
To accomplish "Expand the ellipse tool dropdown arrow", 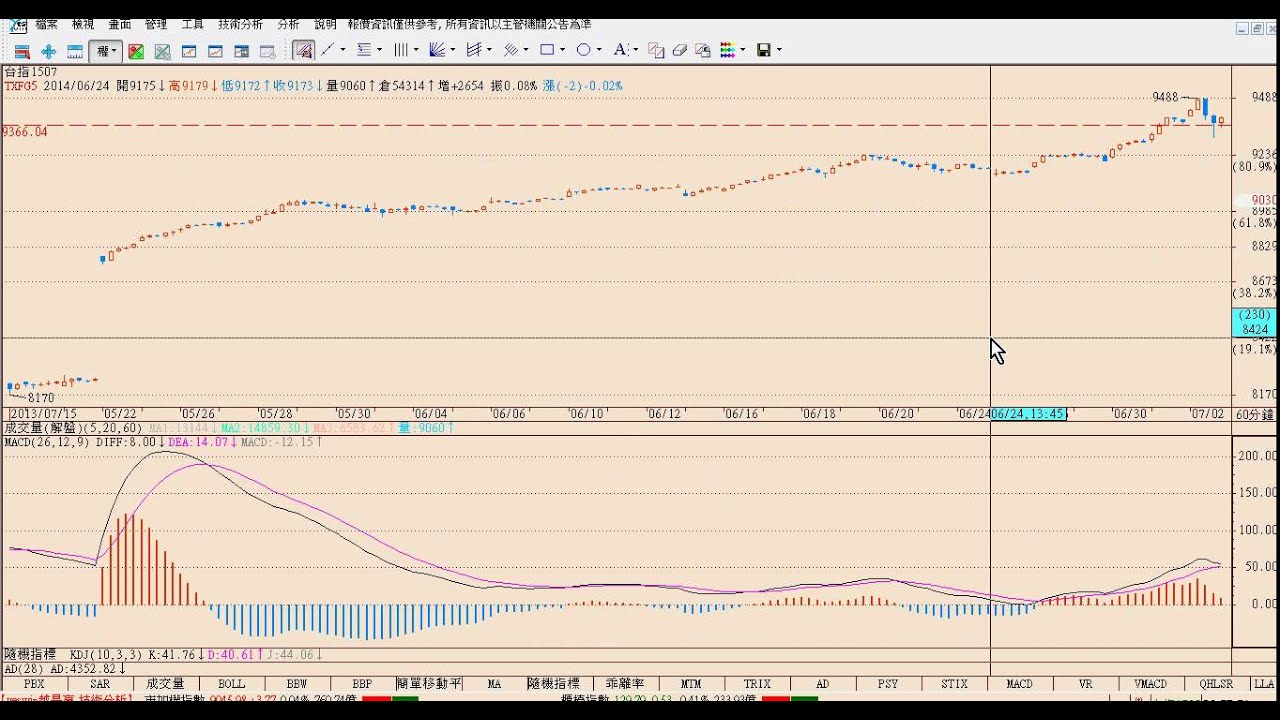I will point(599,50).
